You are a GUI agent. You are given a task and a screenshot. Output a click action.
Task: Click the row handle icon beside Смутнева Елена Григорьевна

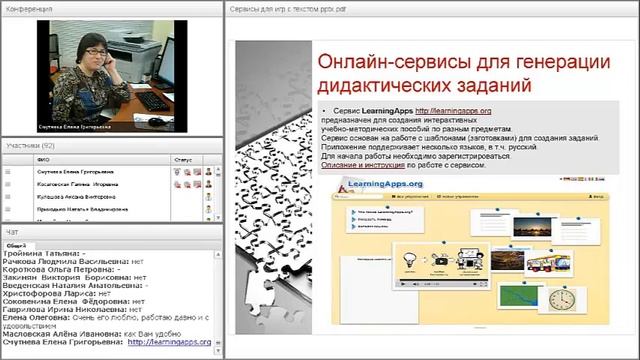8,172
